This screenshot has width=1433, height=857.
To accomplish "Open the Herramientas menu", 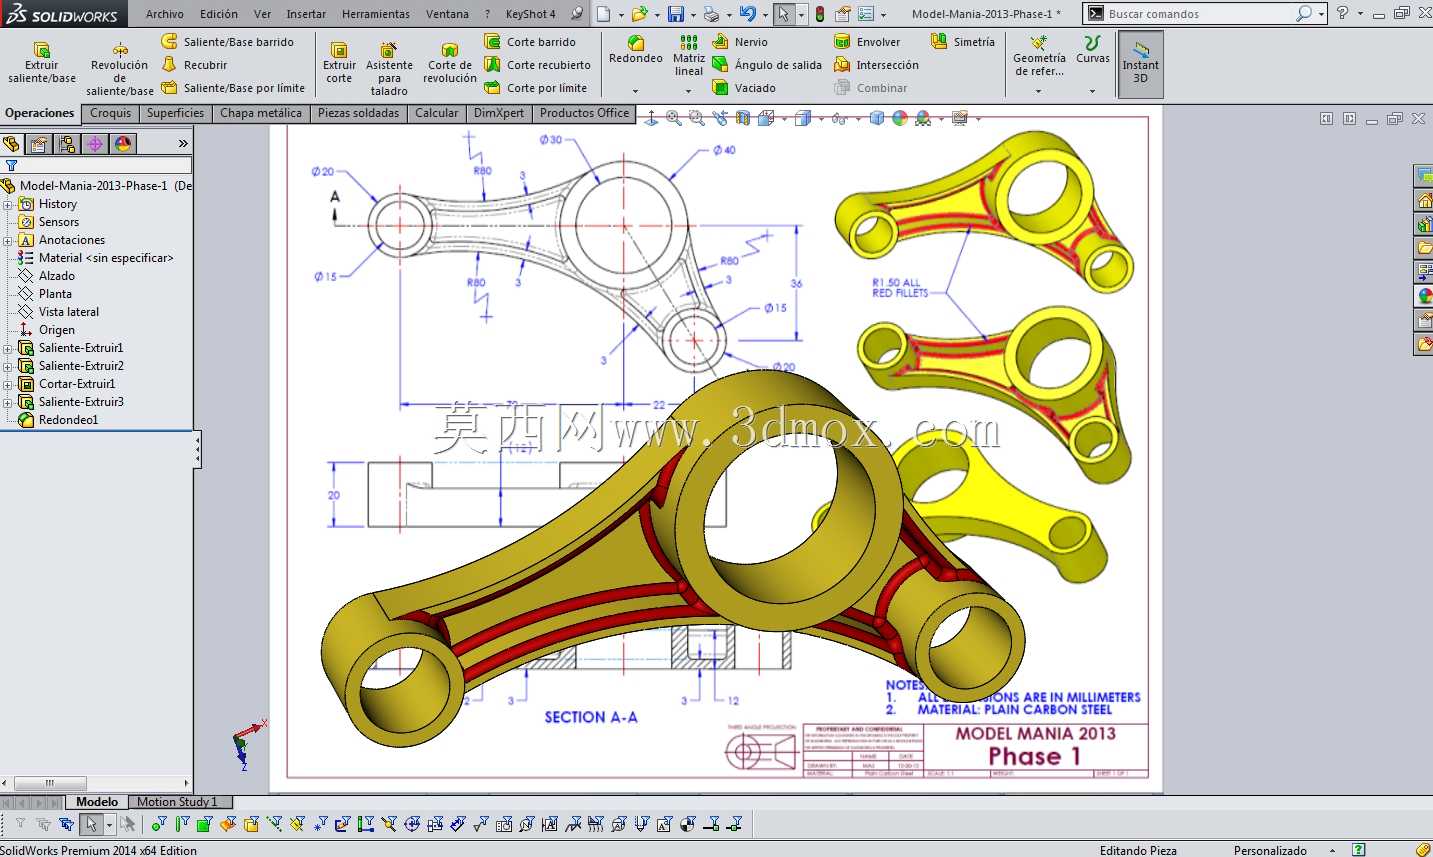I will coord(376,14).
